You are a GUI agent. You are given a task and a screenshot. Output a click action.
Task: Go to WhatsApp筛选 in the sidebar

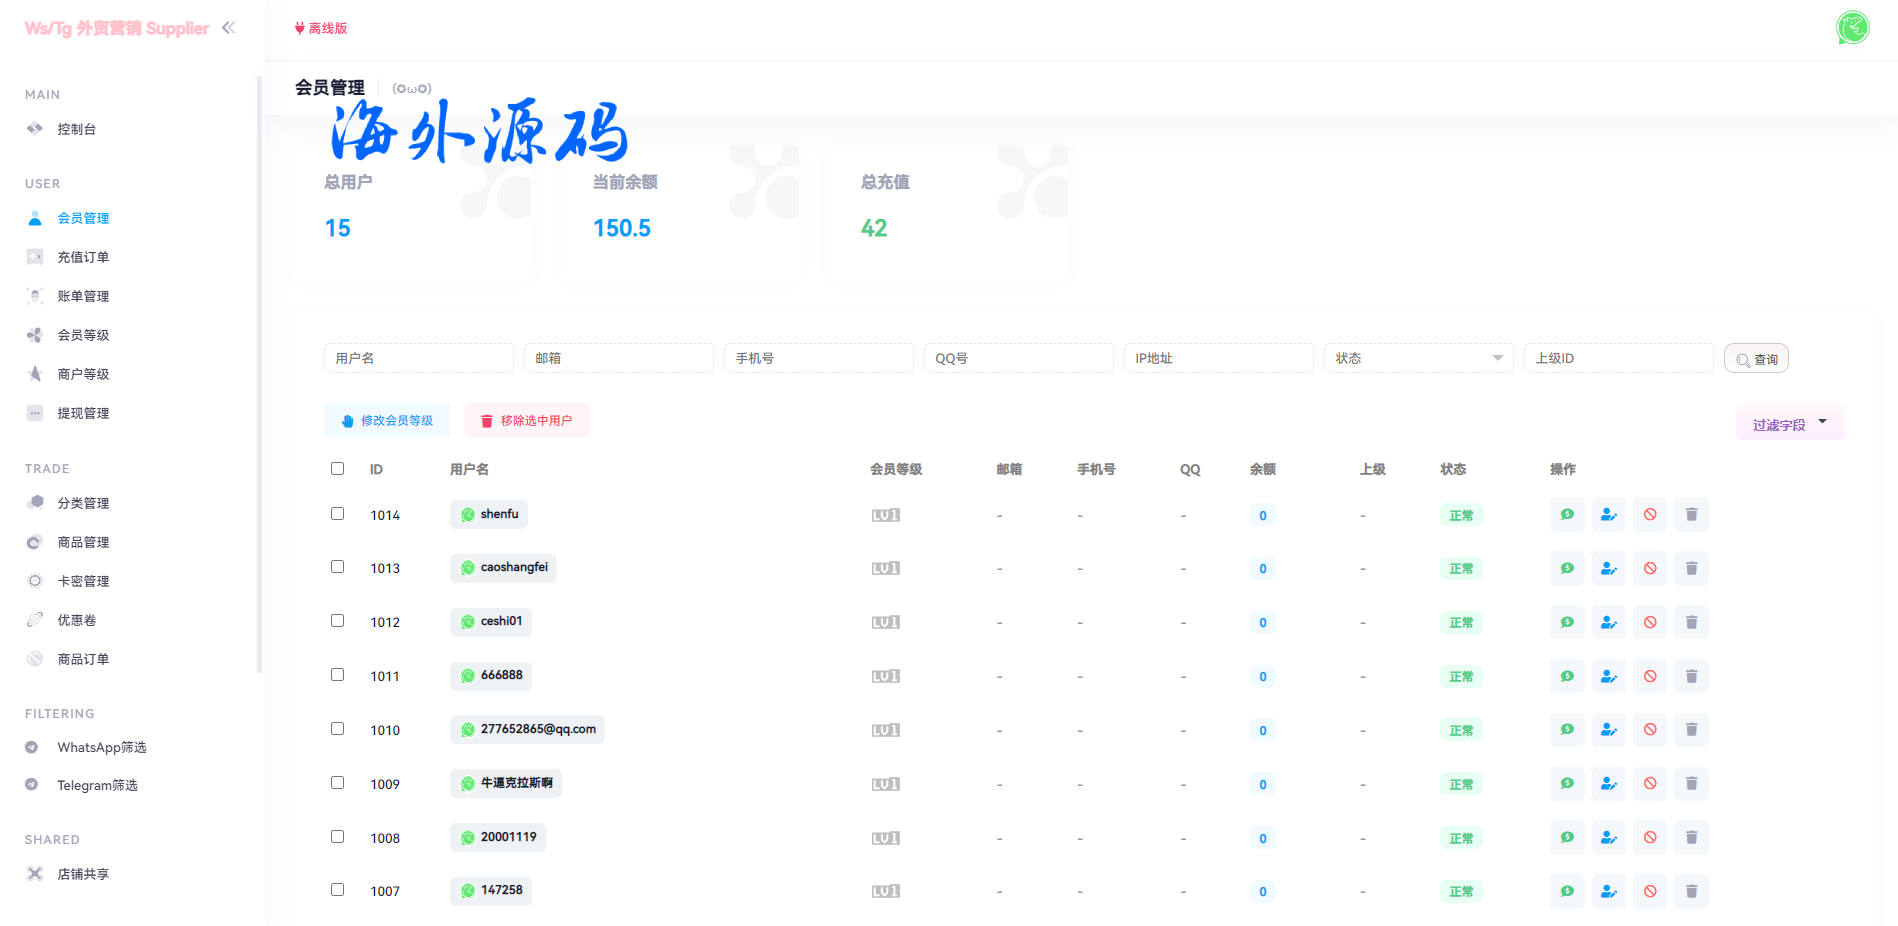tap(101, 747)
